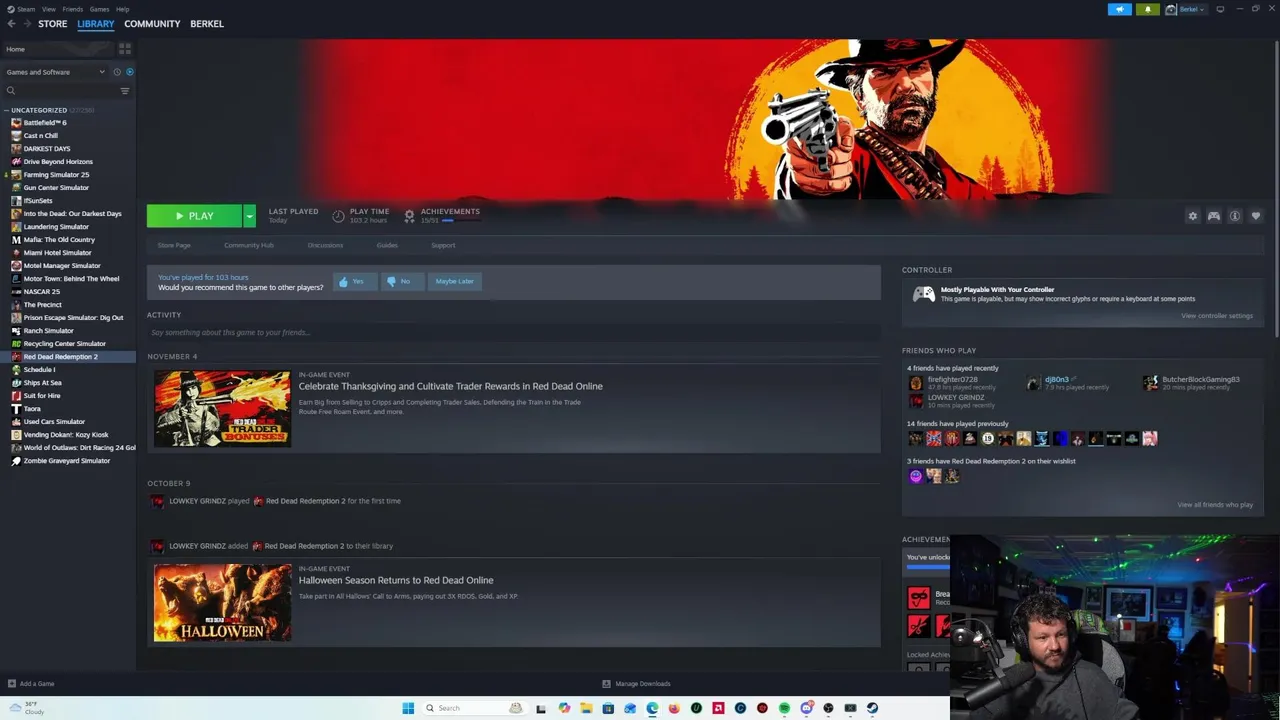Screen dimensions: 1280x720
Task: Sort library by recent activity clock icon
Action: pyautogui.click(x=116, y=72)
